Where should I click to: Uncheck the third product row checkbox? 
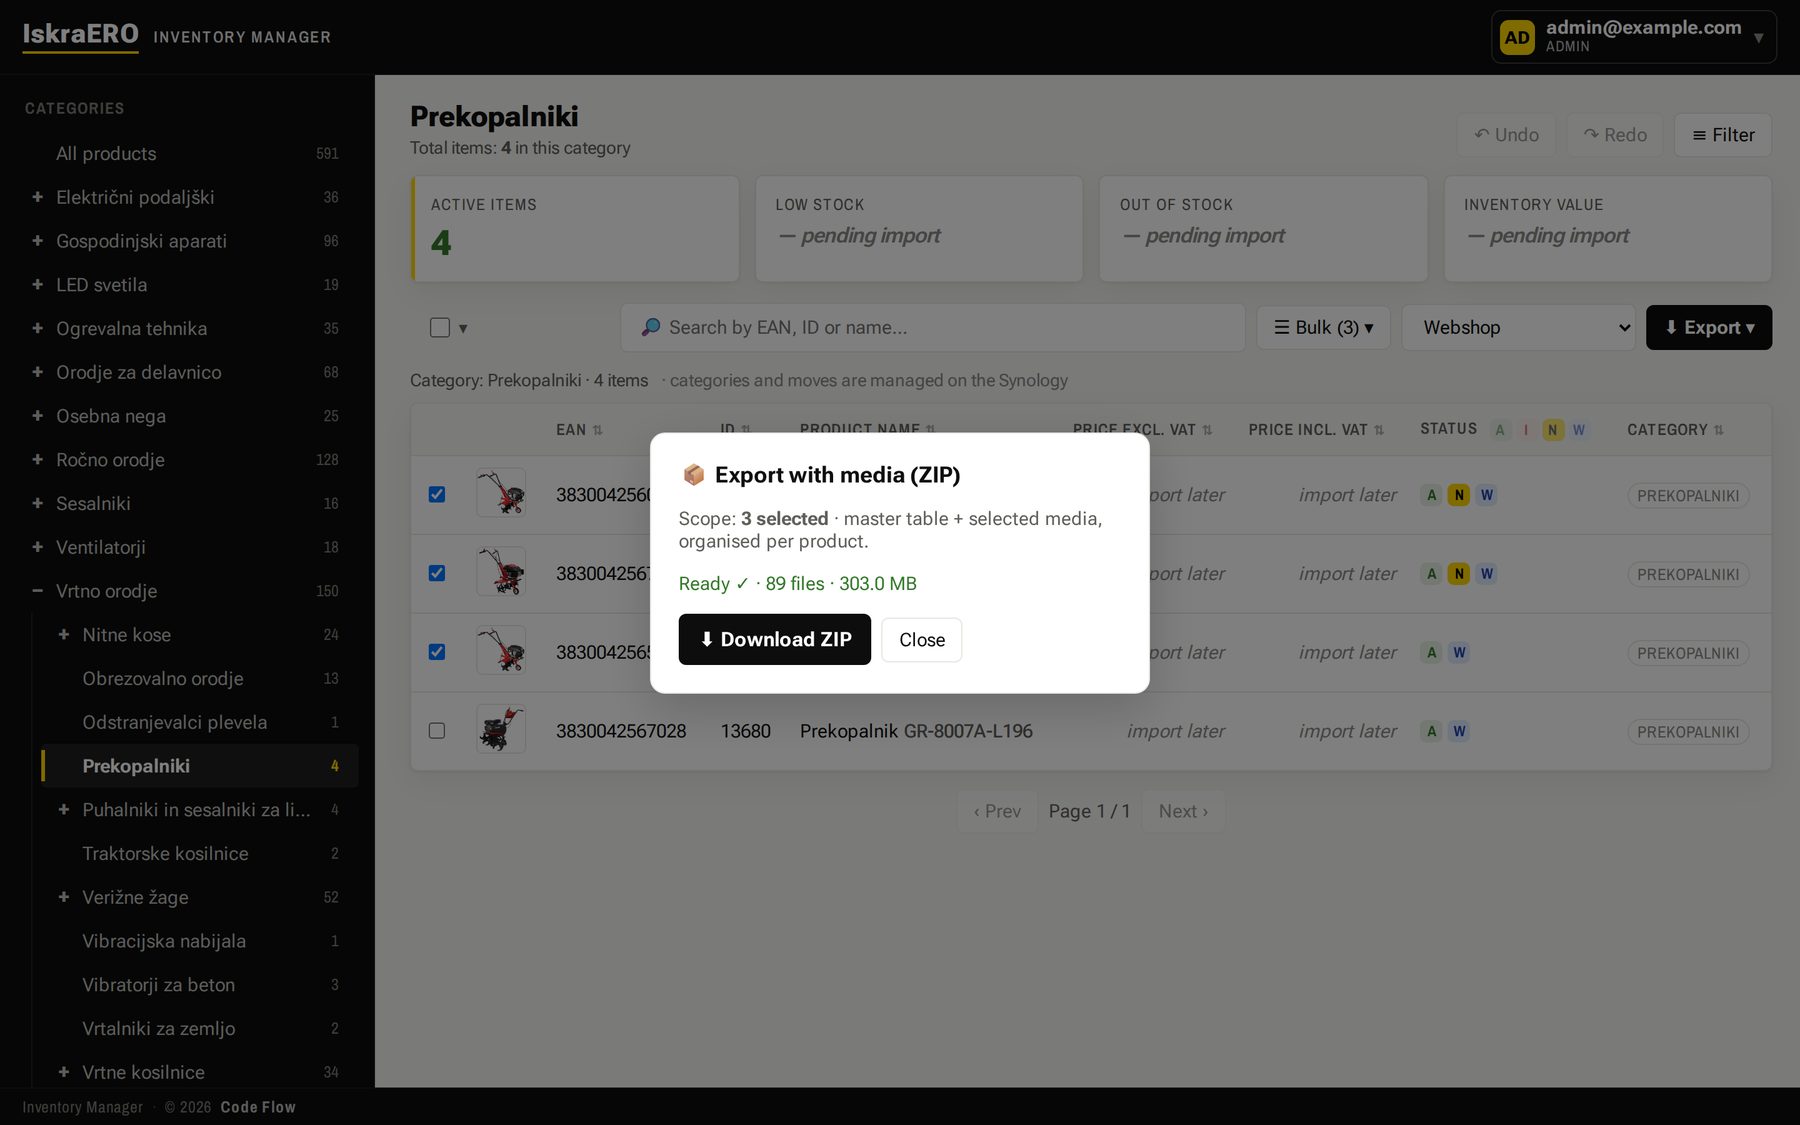point(437,652)
